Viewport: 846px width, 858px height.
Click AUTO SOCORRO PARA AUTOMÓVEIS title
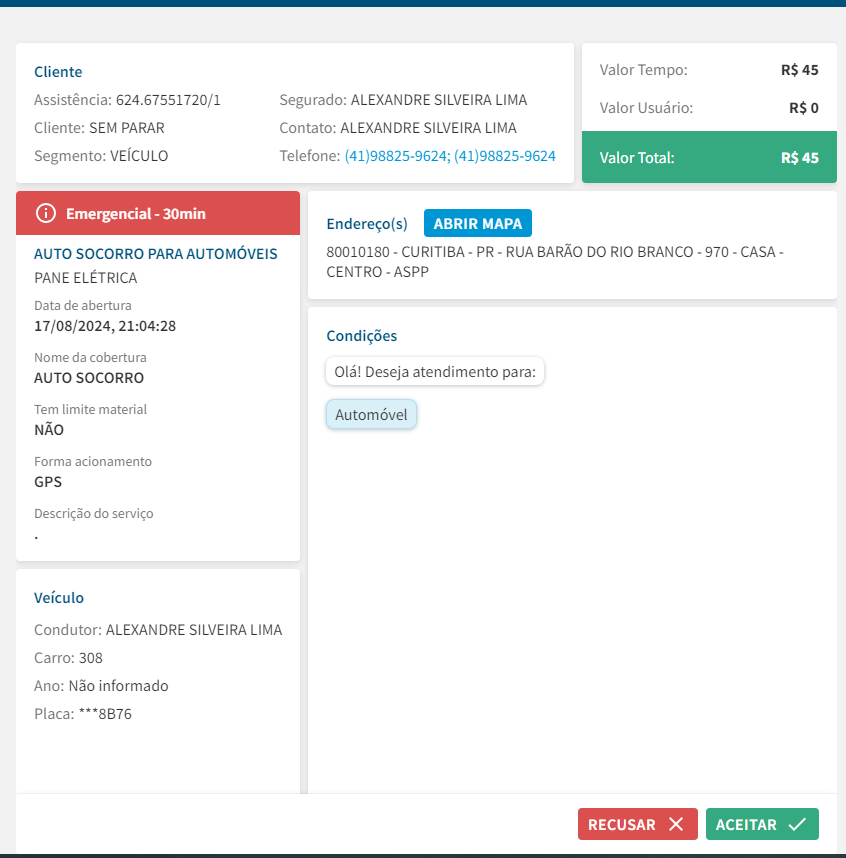(x=156, y=254)
